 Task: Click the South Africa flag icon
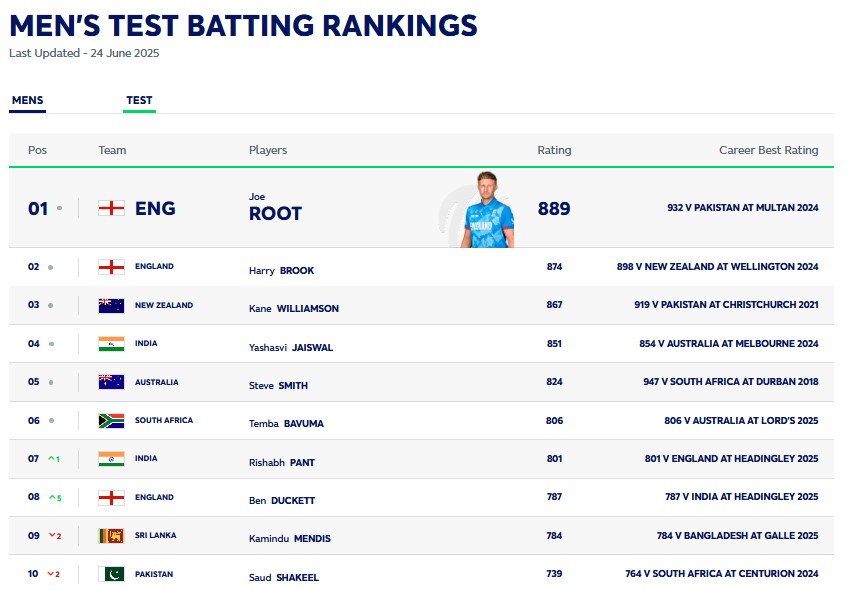[111, 421]
